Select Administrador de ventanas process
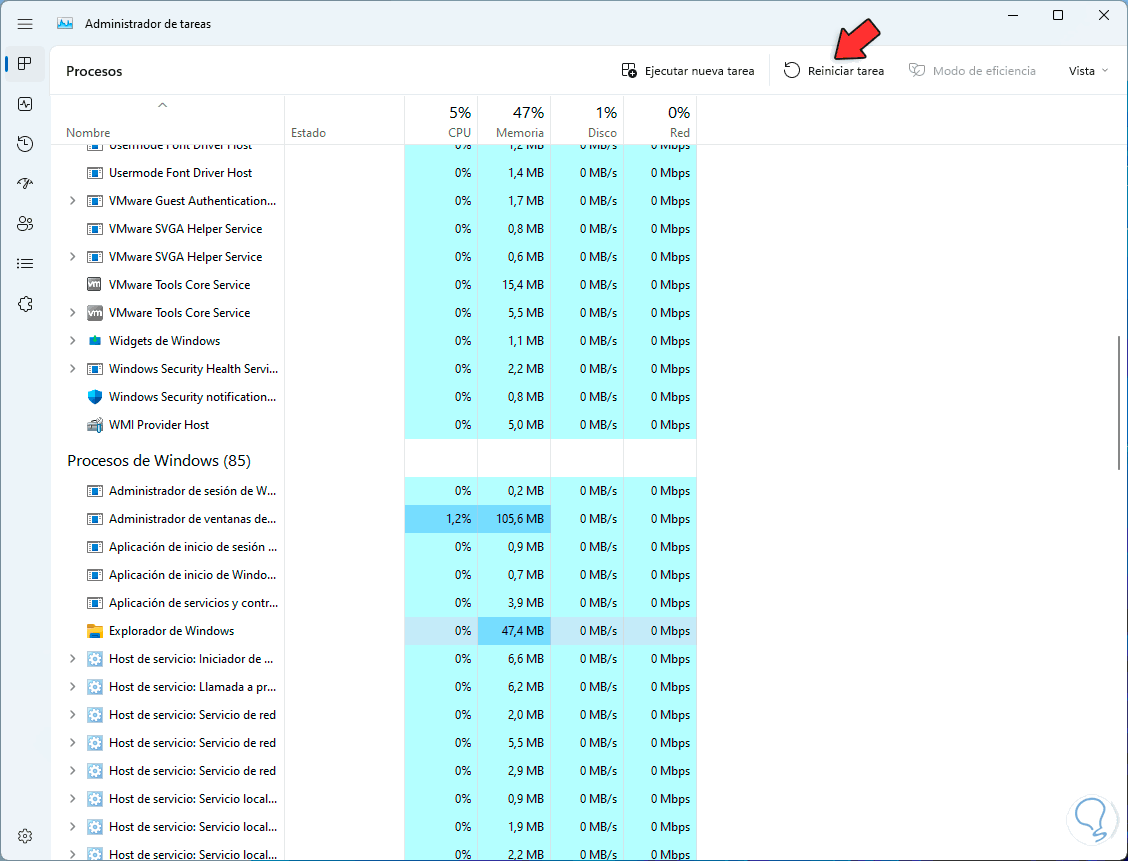1128x861 pixels. click(373, 519)
